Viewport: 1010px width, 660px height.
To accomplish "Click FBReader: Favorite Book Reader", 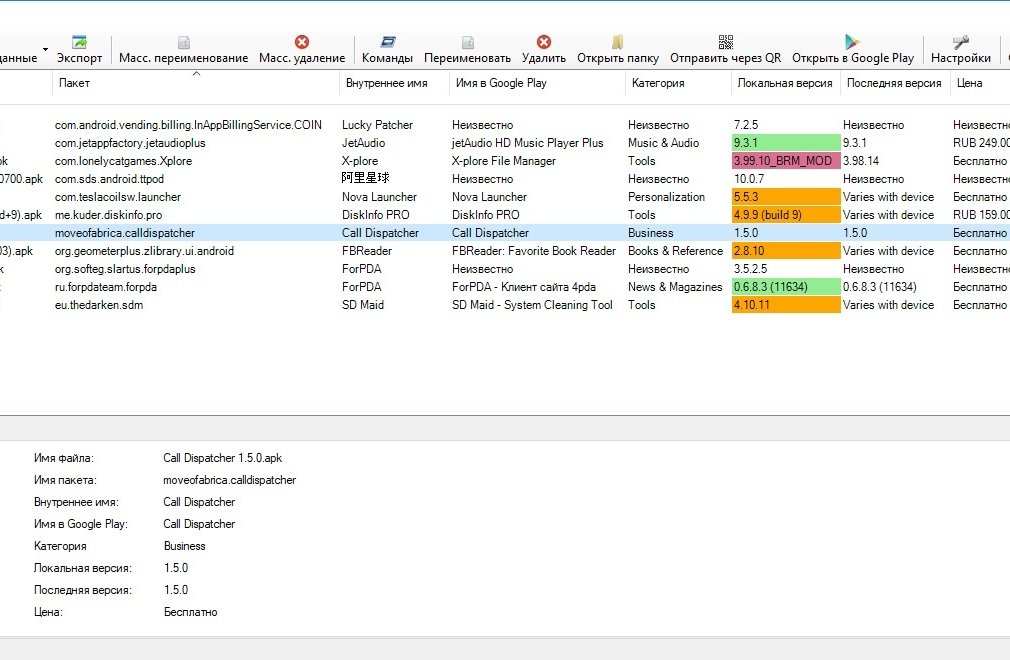I will (x=534, y=251).
